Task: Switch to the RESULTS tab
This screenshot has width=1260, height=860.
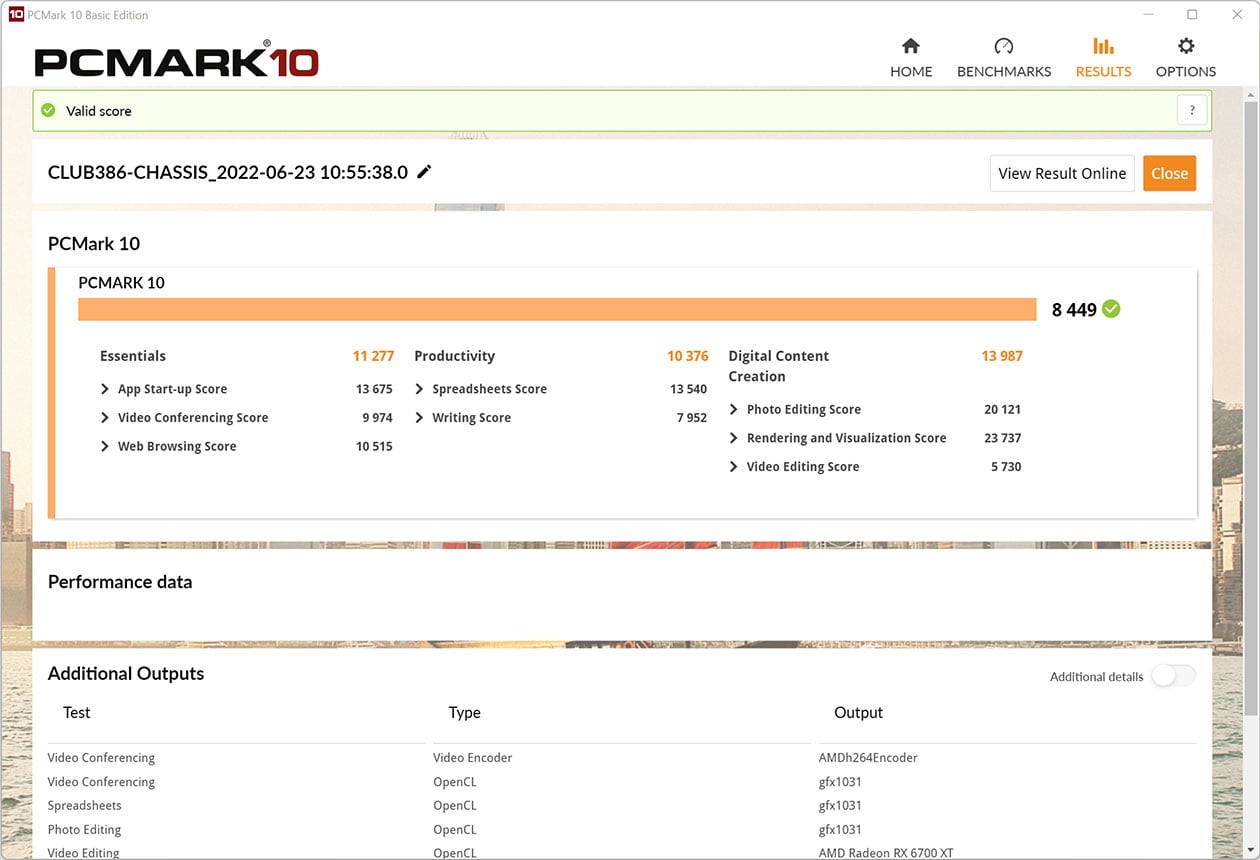Action: click(x=1102, y=58)
